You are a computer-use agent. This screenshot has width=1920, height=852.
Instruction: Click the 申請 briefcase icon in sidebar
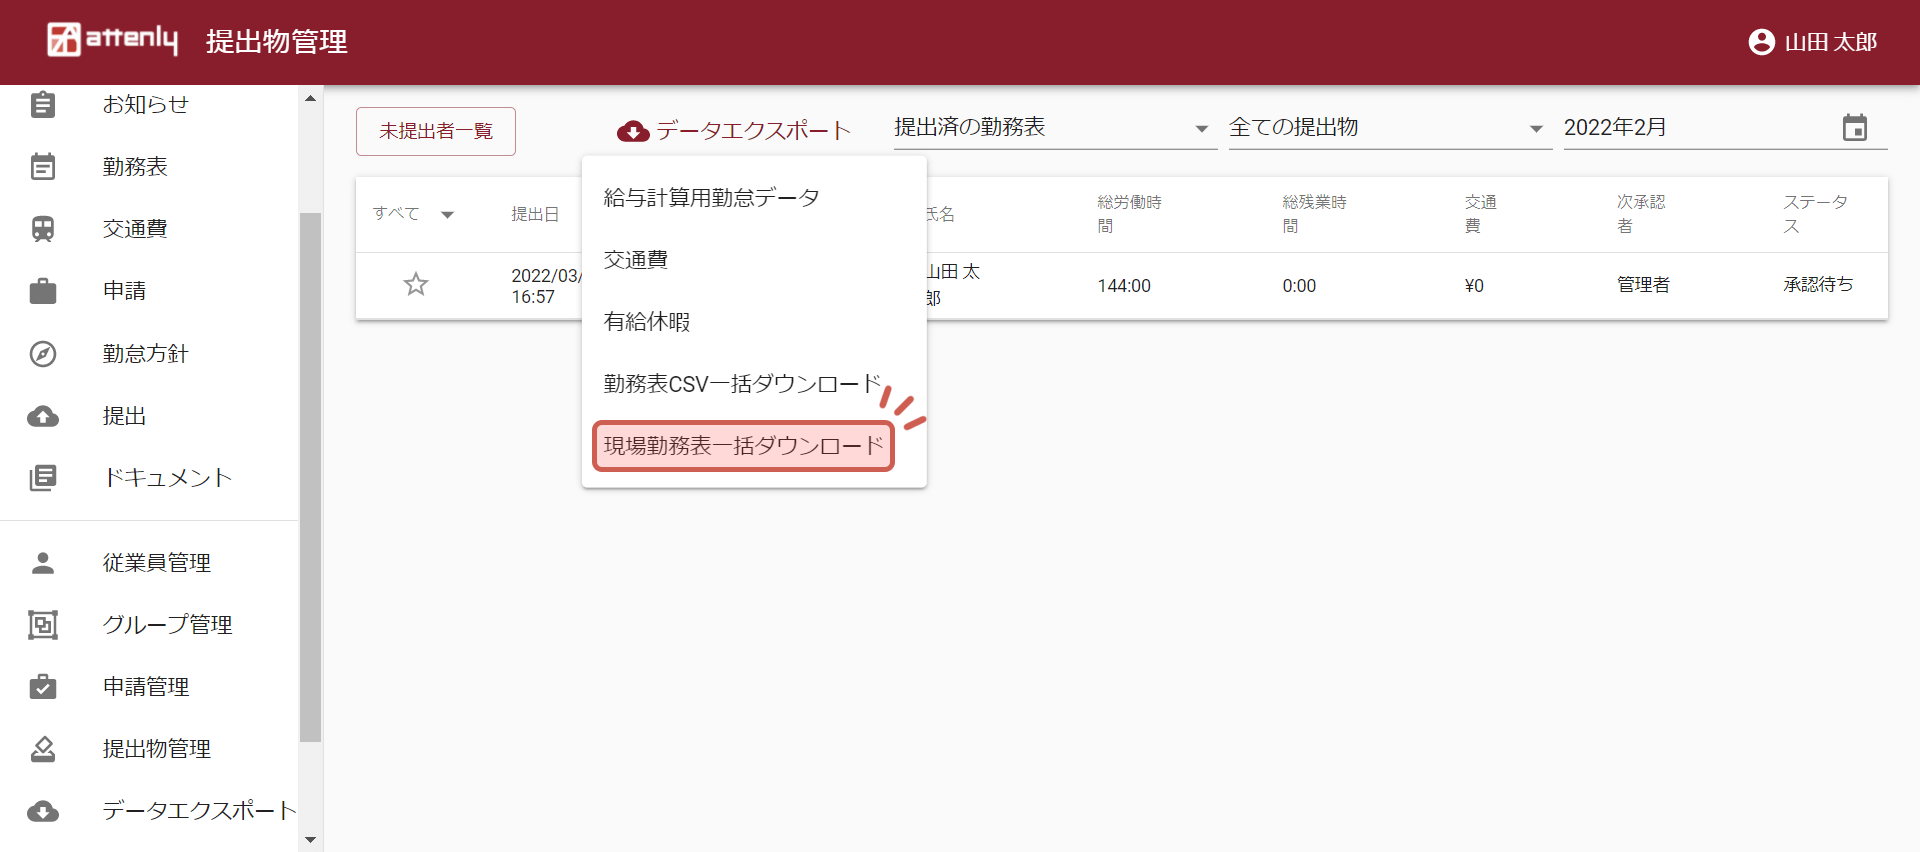(x=43, y=291)
